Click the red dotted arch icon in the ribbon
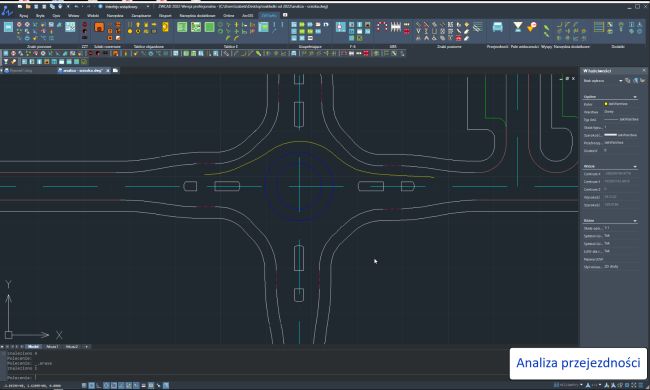The width and height of the screenshot is (650, 390). pyautogui.click(x=382, y=27)
